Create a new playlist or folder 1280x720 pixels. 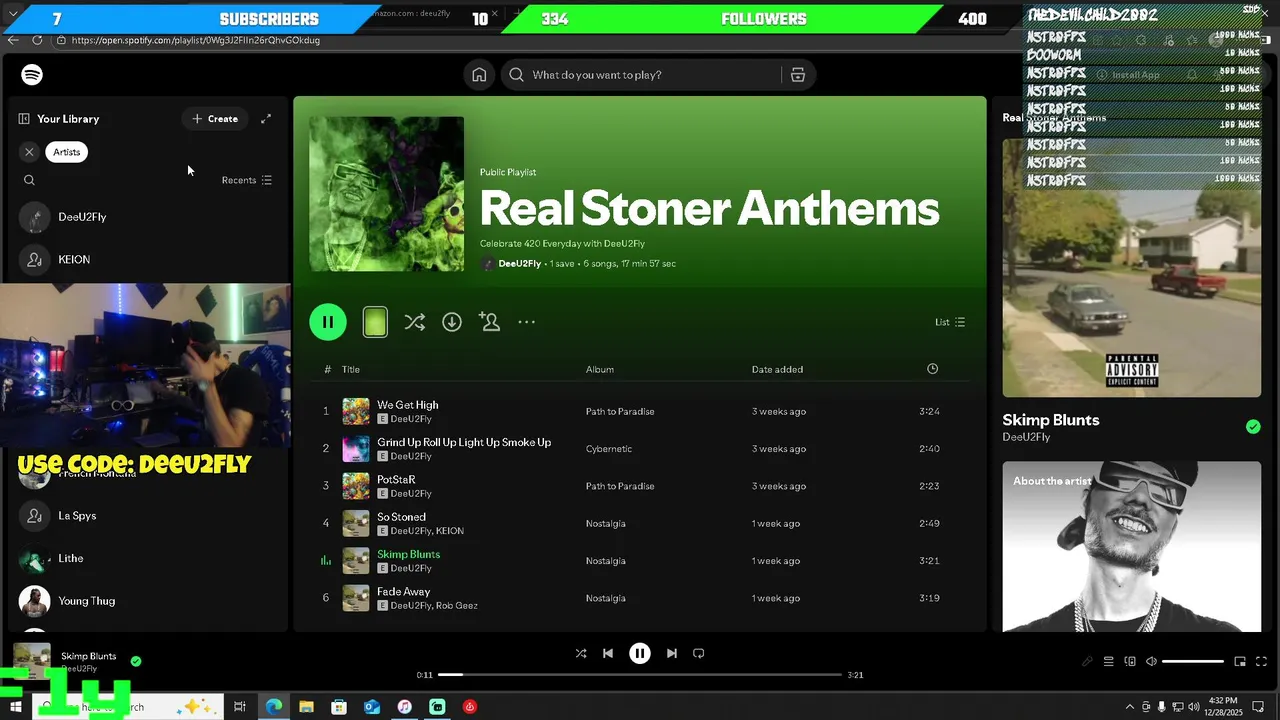click(x=215, y=119)
